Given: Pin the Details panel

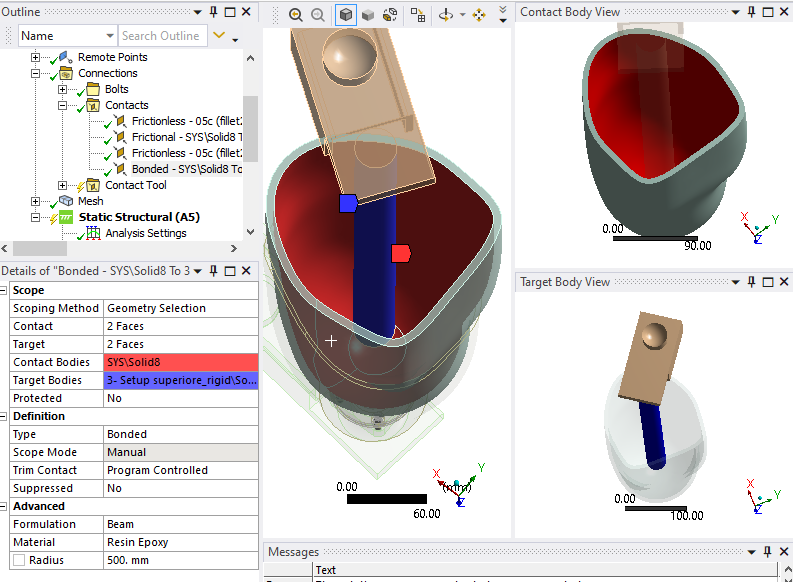Looking at the screenshot, I should (x=213, y=271).
